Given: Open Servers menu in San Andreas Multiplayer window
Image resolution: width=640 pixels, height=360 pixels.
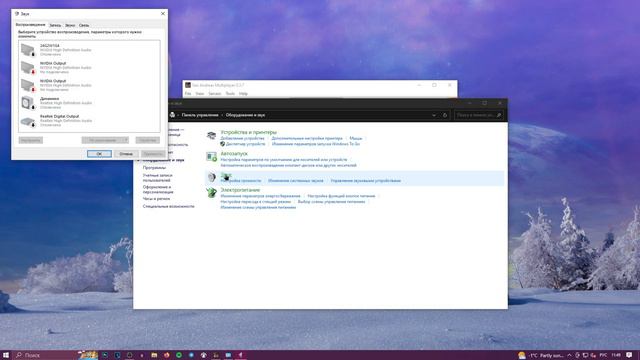Looking at the screenshot, I should coord(215,94).
